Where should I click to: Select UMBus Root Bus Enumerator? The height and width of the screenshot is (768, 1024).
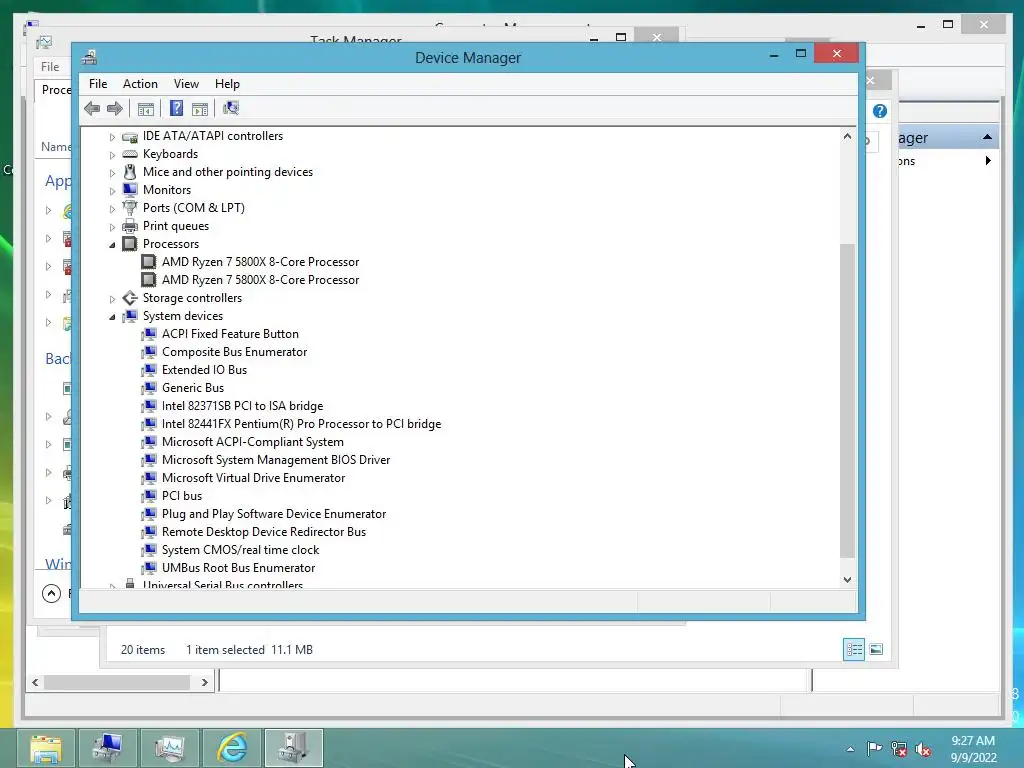click(238, 568)
